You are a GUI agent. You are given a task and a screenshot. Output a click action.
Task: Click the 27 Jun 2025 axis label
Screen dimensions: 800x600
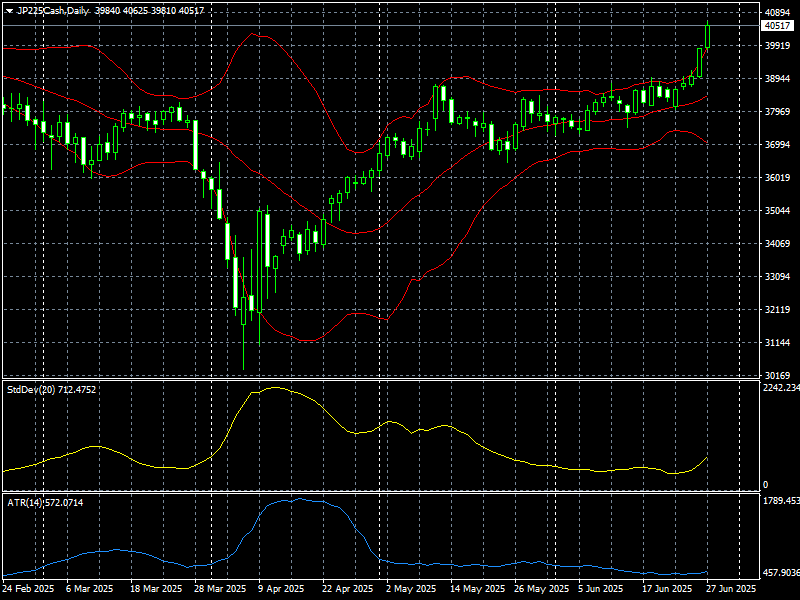[731, 587]
